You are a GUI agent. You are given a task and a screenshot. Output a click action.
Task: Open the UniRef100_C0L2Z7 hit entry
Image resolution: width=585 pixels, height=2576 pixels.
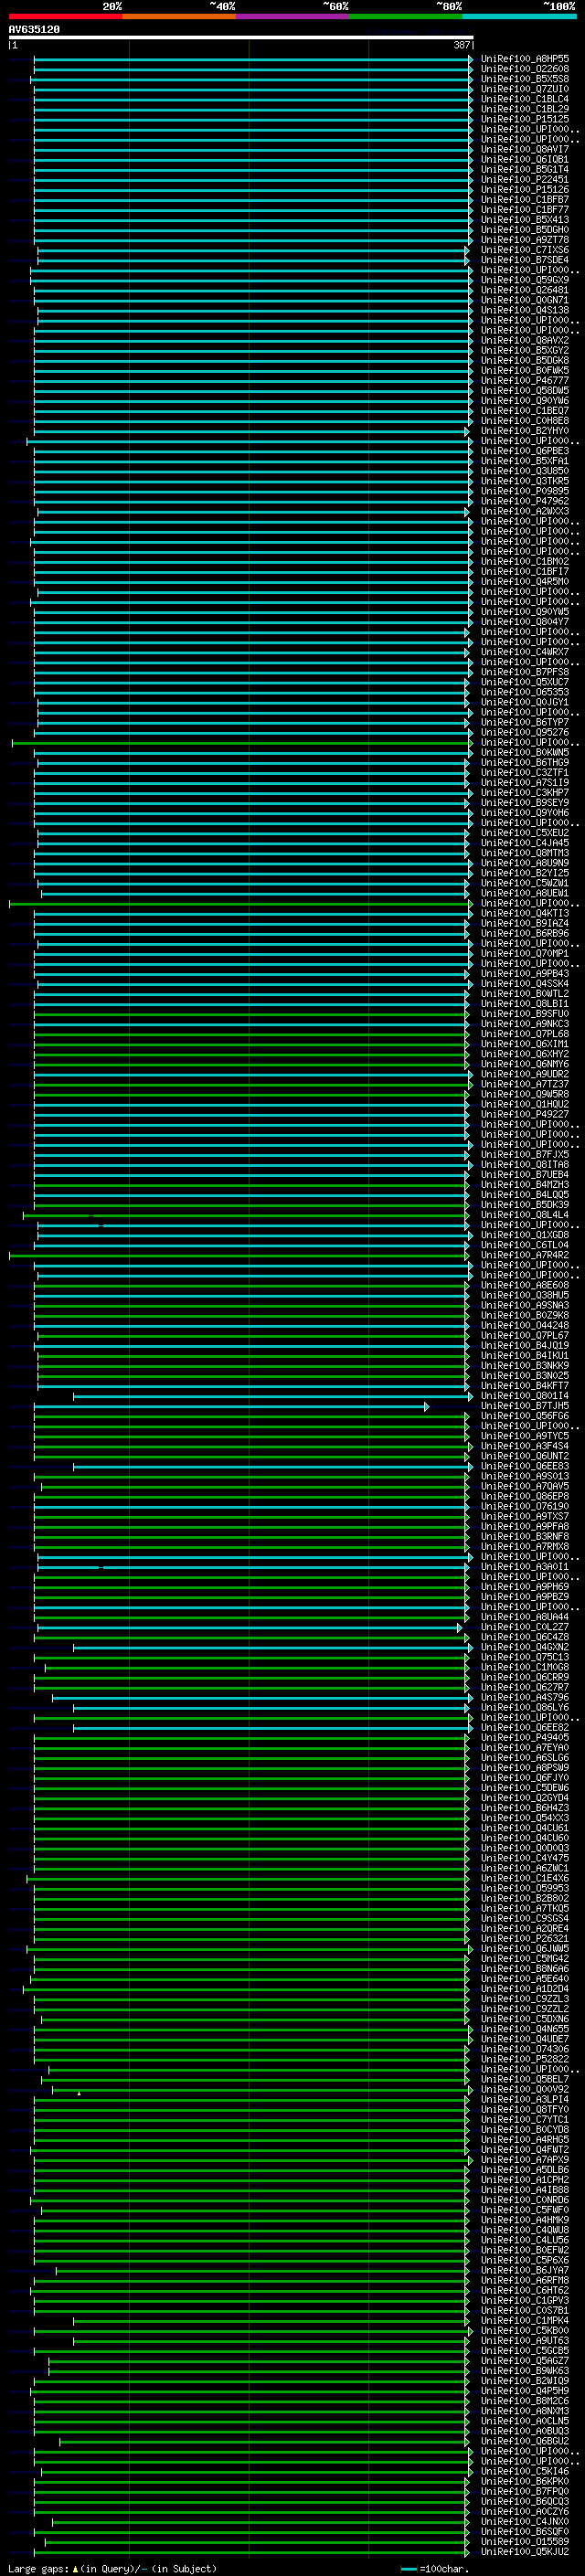click(x=524, y=1627)
